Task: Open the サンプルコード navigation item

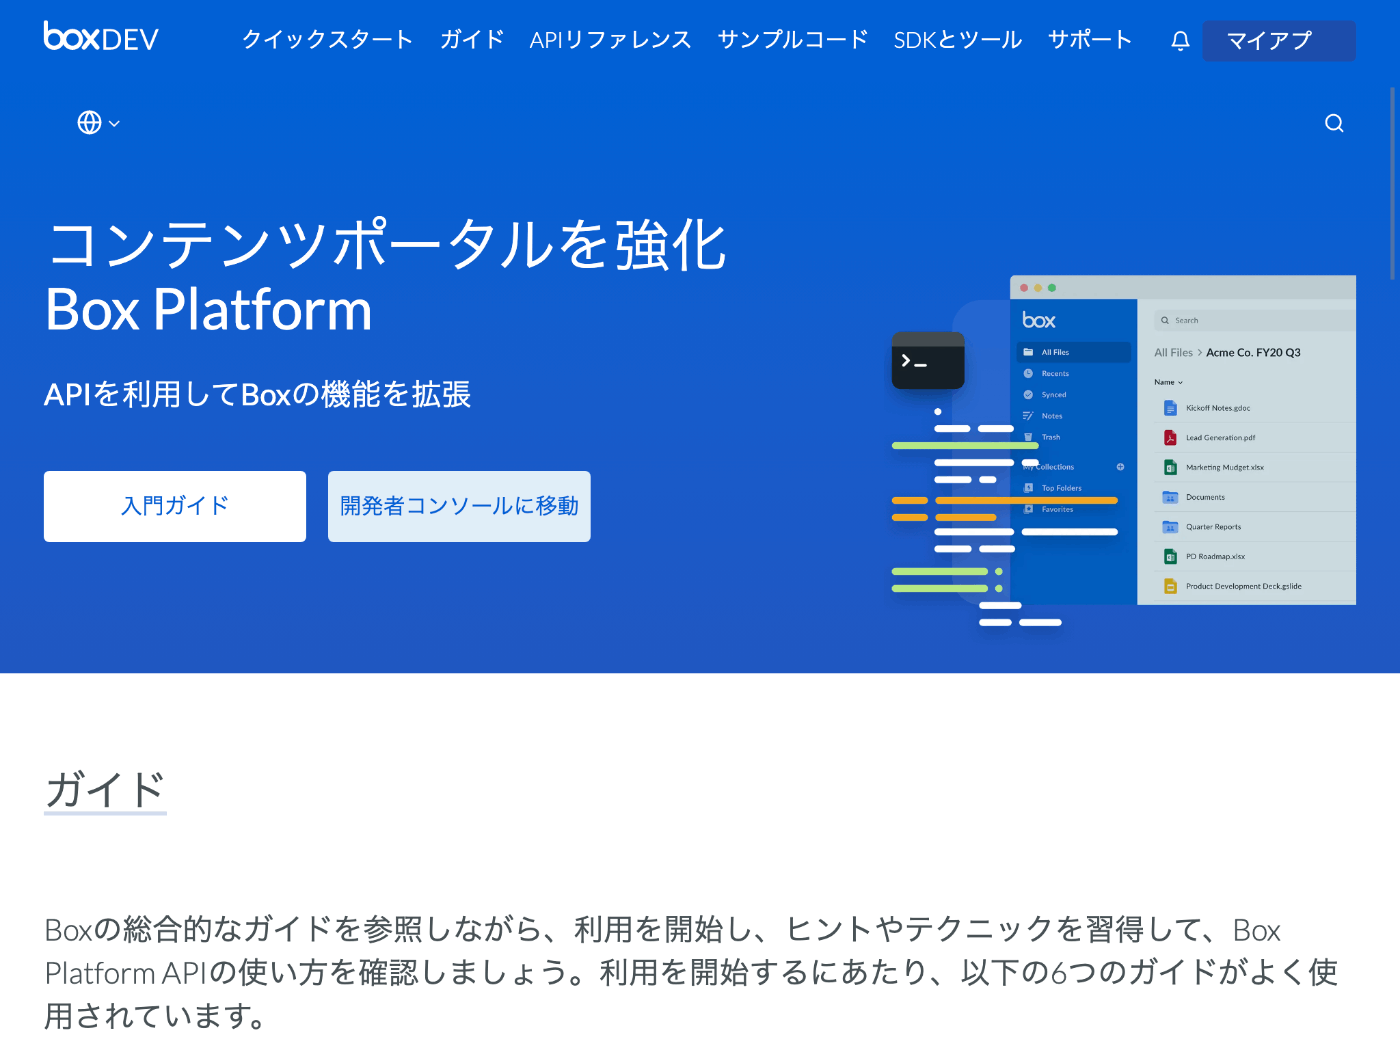Action: [792, 40]
